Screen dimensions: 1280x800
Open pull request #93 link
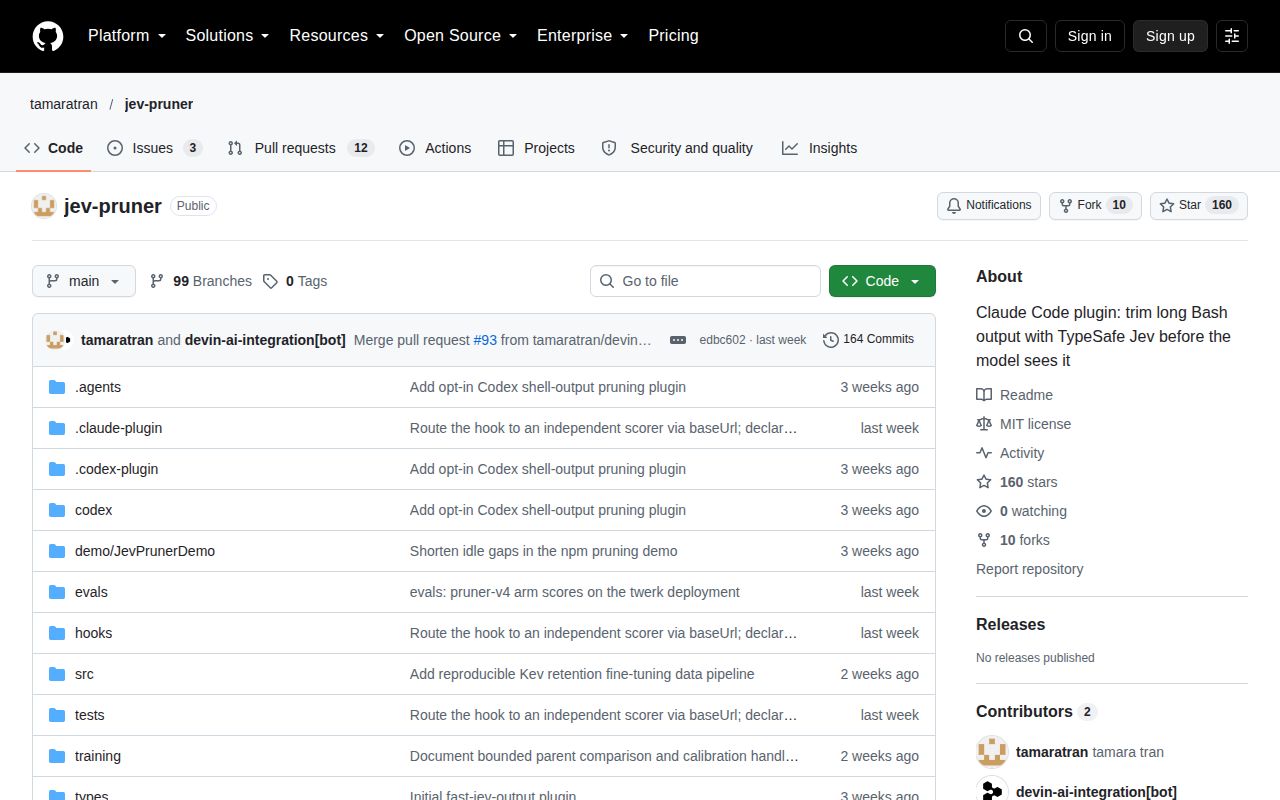click(485, 340)
